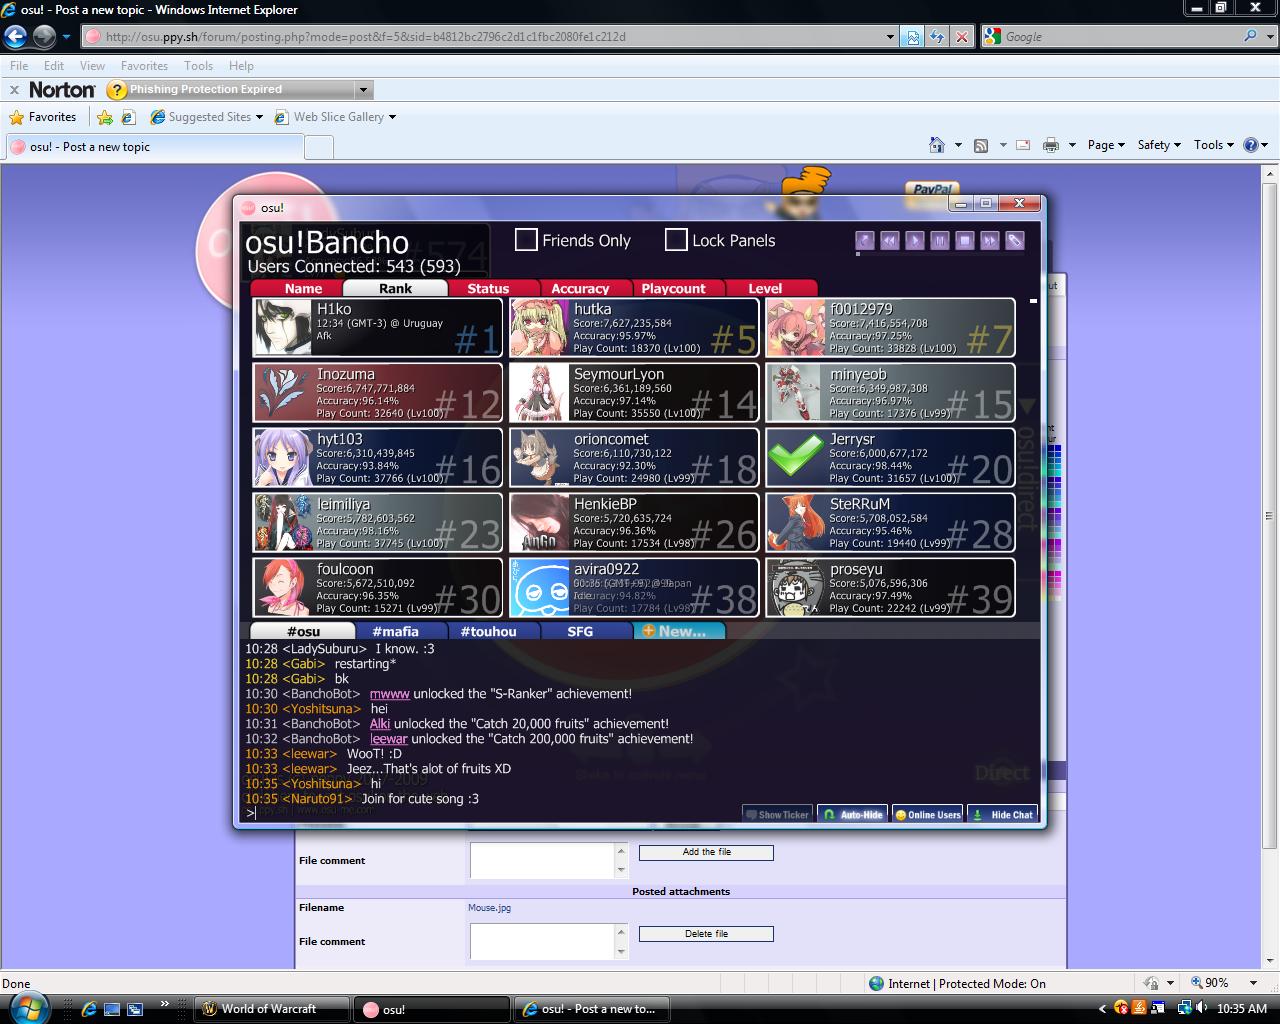This screenshot has width=1280, height=1024.
Task: Open the address bar dropdown arrow
Action: pyautogui.click(x=890, y=37)
